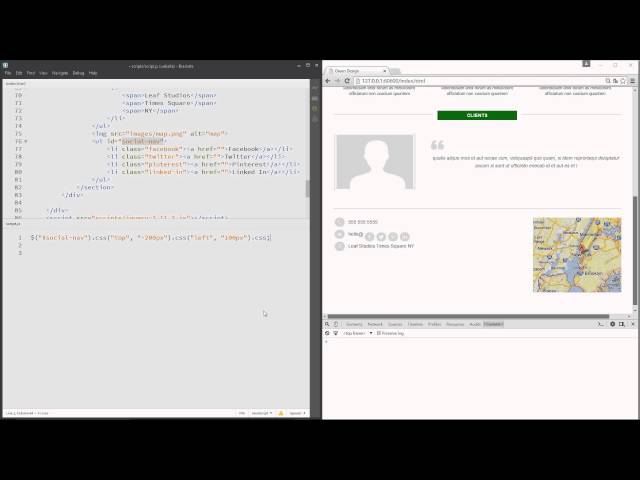Click the location pin icon beside Leaf Studios
Image resolution: width=640 pixels, height=480 pixels.
point(340,246)
